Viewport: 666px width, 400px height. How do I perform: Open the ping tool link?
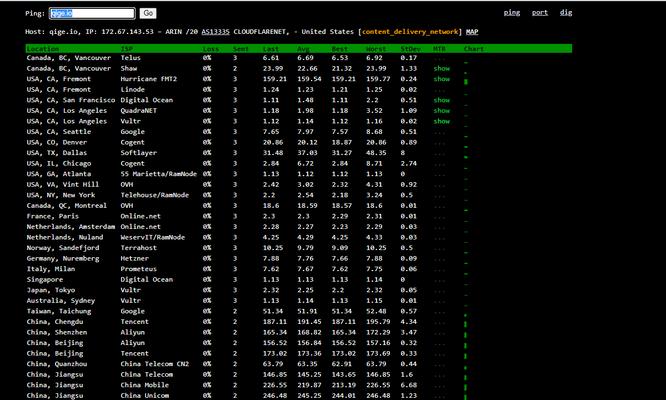pos(512,13)
